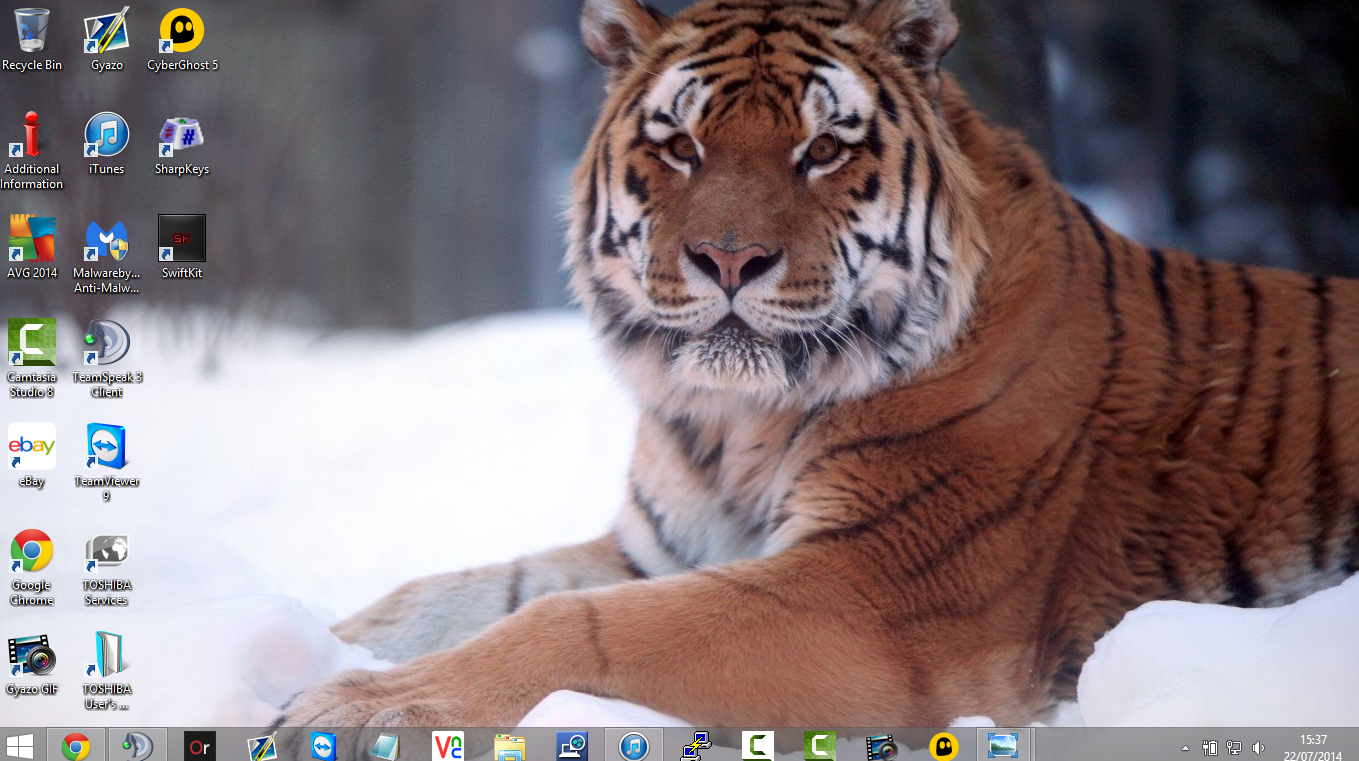Select the SharpKeys desktop shortcut

point(182,144)
